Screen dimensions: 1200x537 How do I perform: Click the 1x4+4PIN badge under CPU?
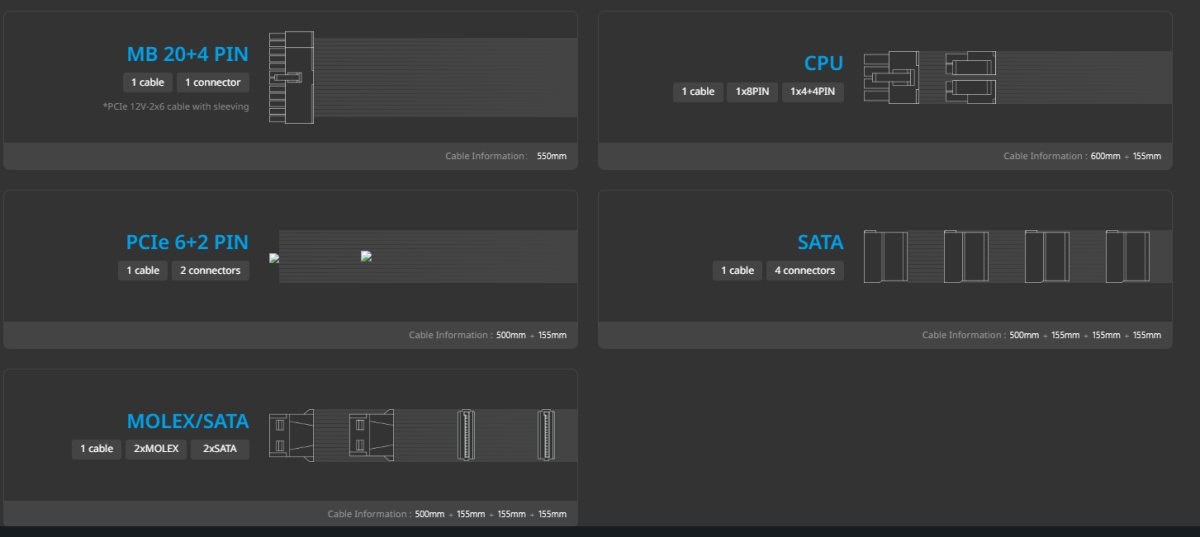click(813, 92)
